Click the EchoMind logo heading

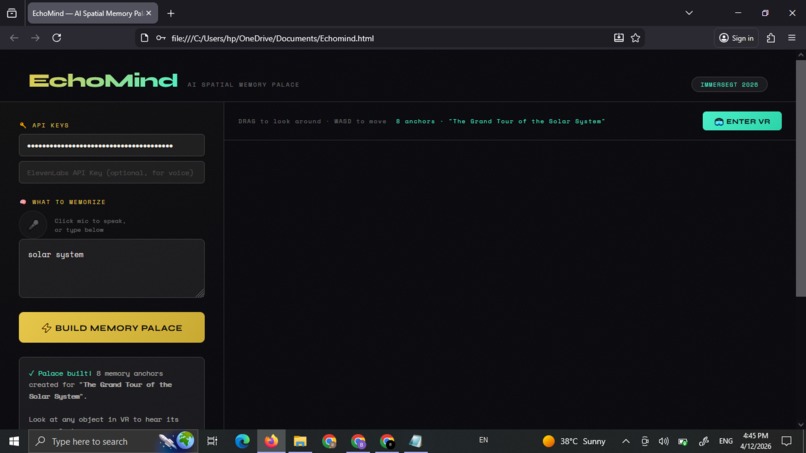(x=103, y=81)
